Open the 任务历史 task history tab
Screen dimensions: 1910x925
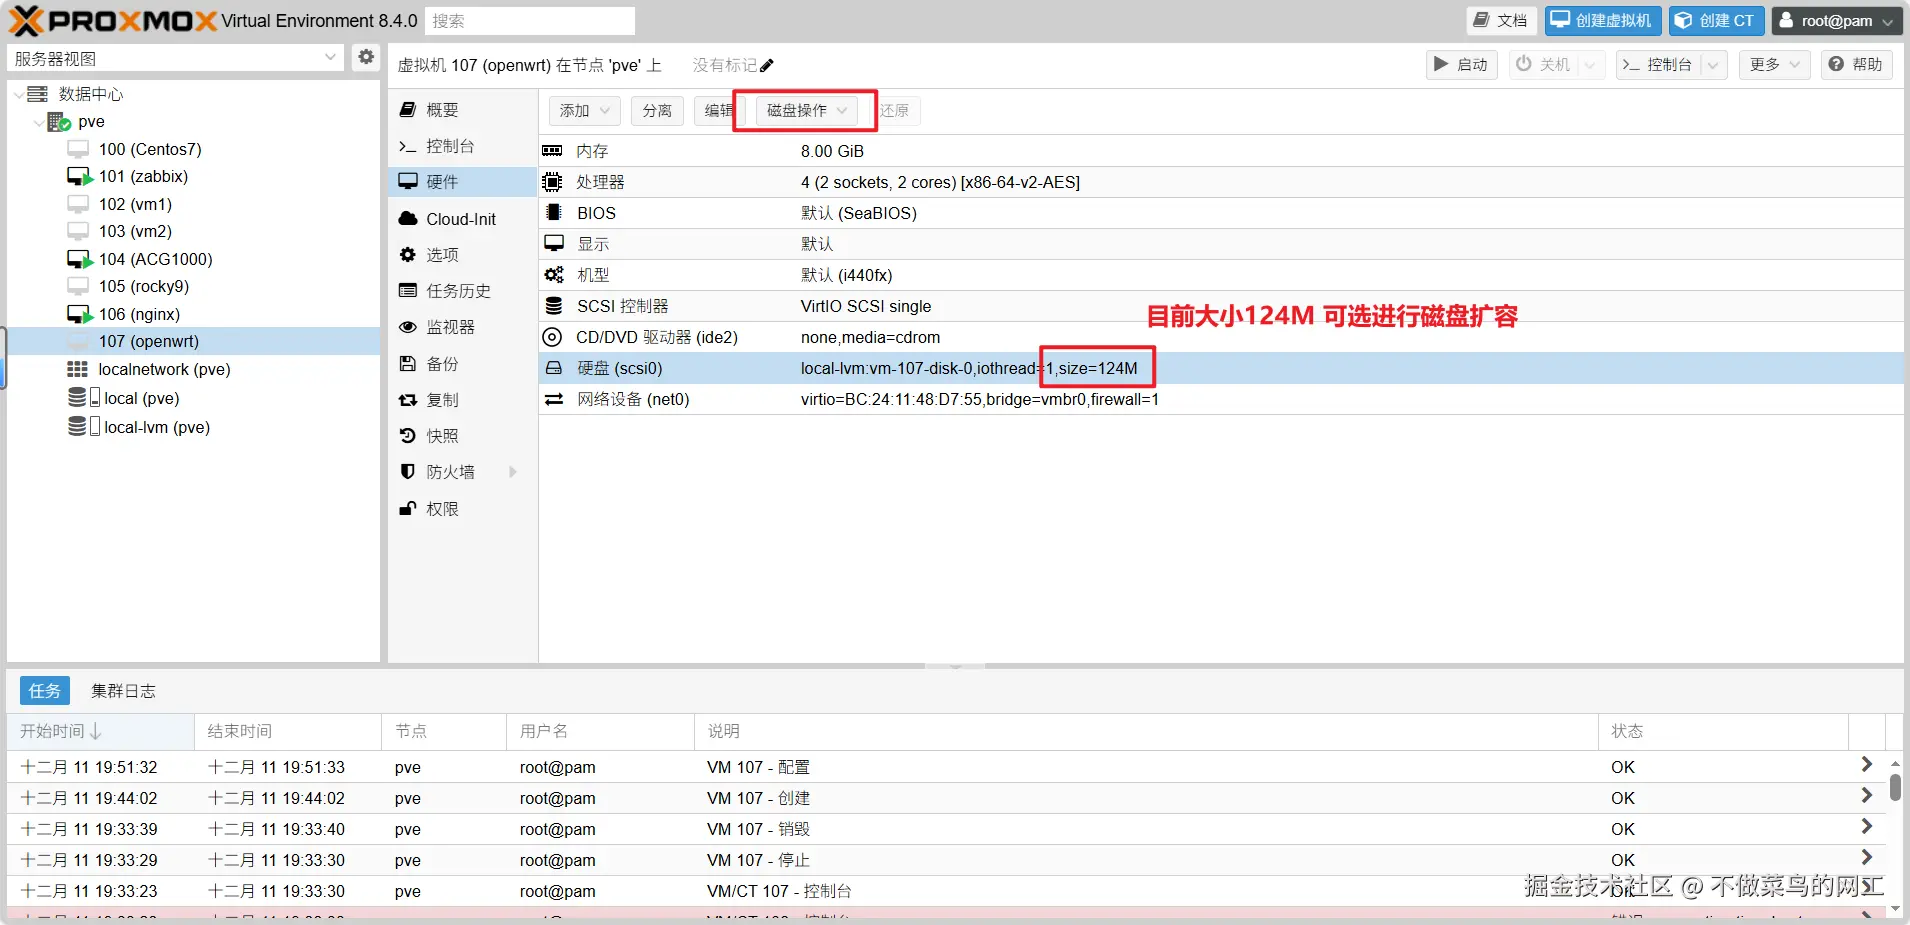[x=462, y=291]
